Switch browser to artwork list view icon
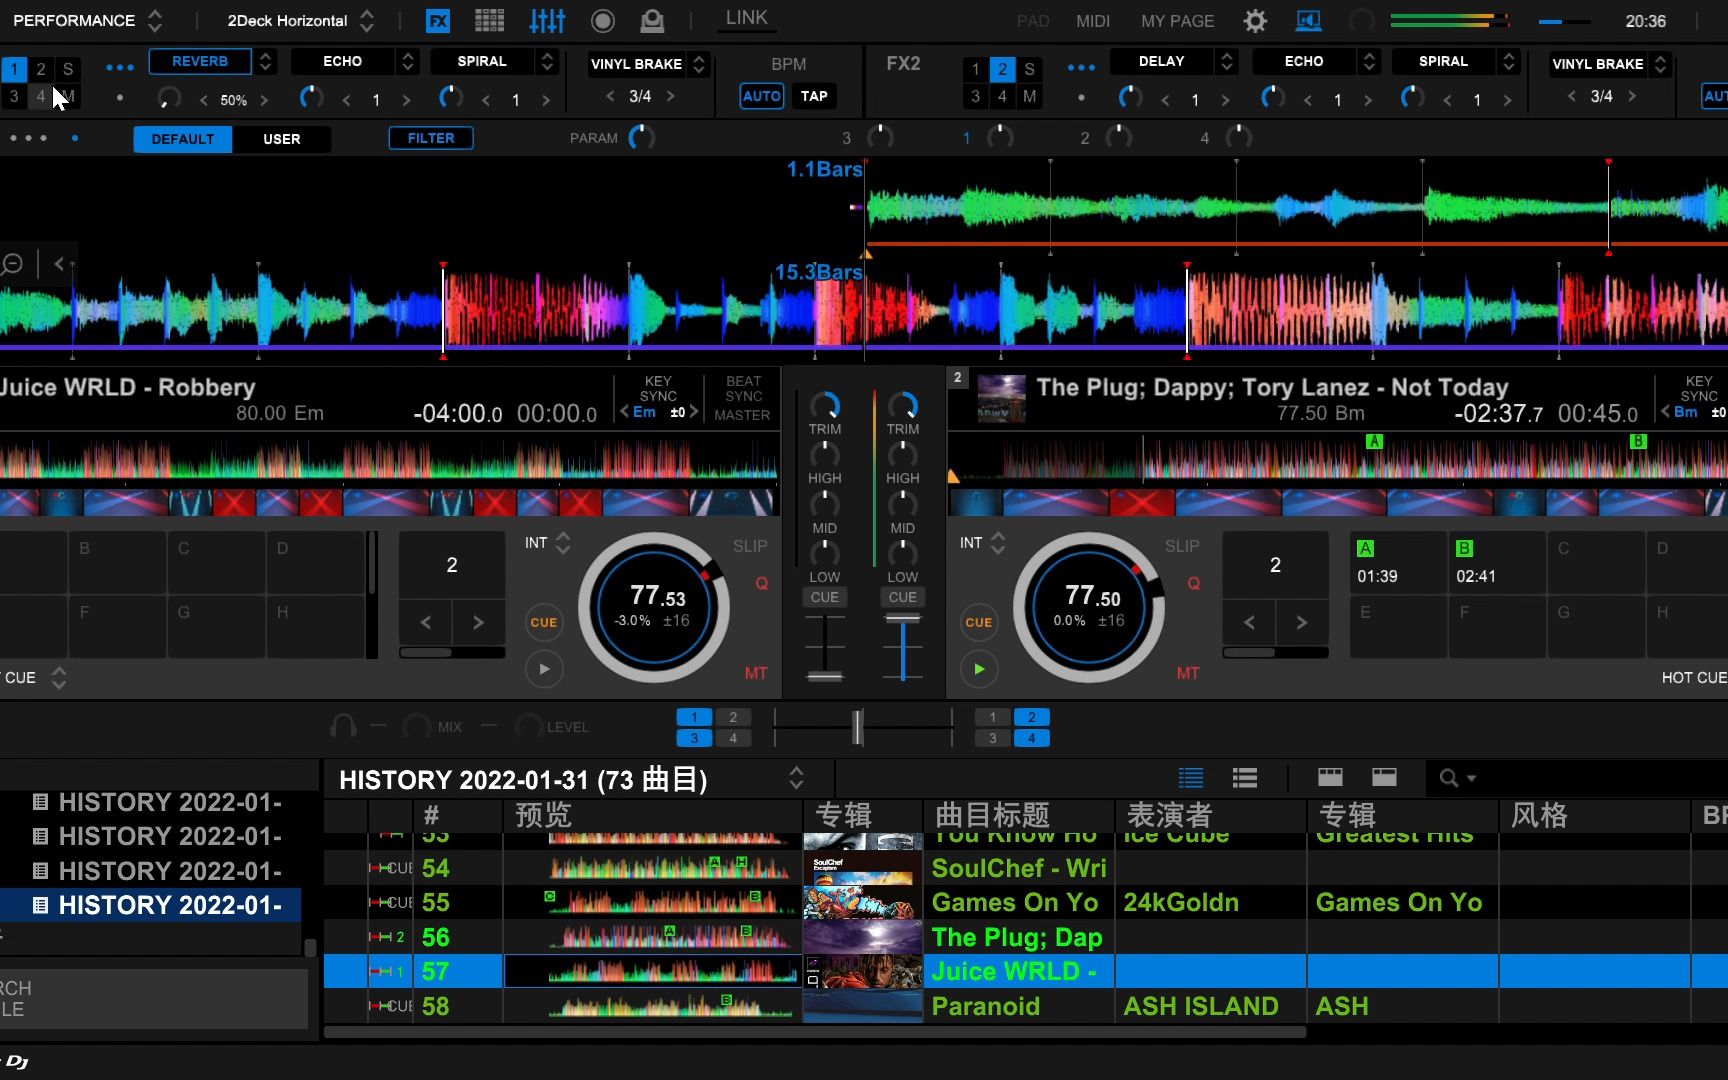Image resolution: width=1728 pixels, height=1080 pixels. [x=1245, y=778]
